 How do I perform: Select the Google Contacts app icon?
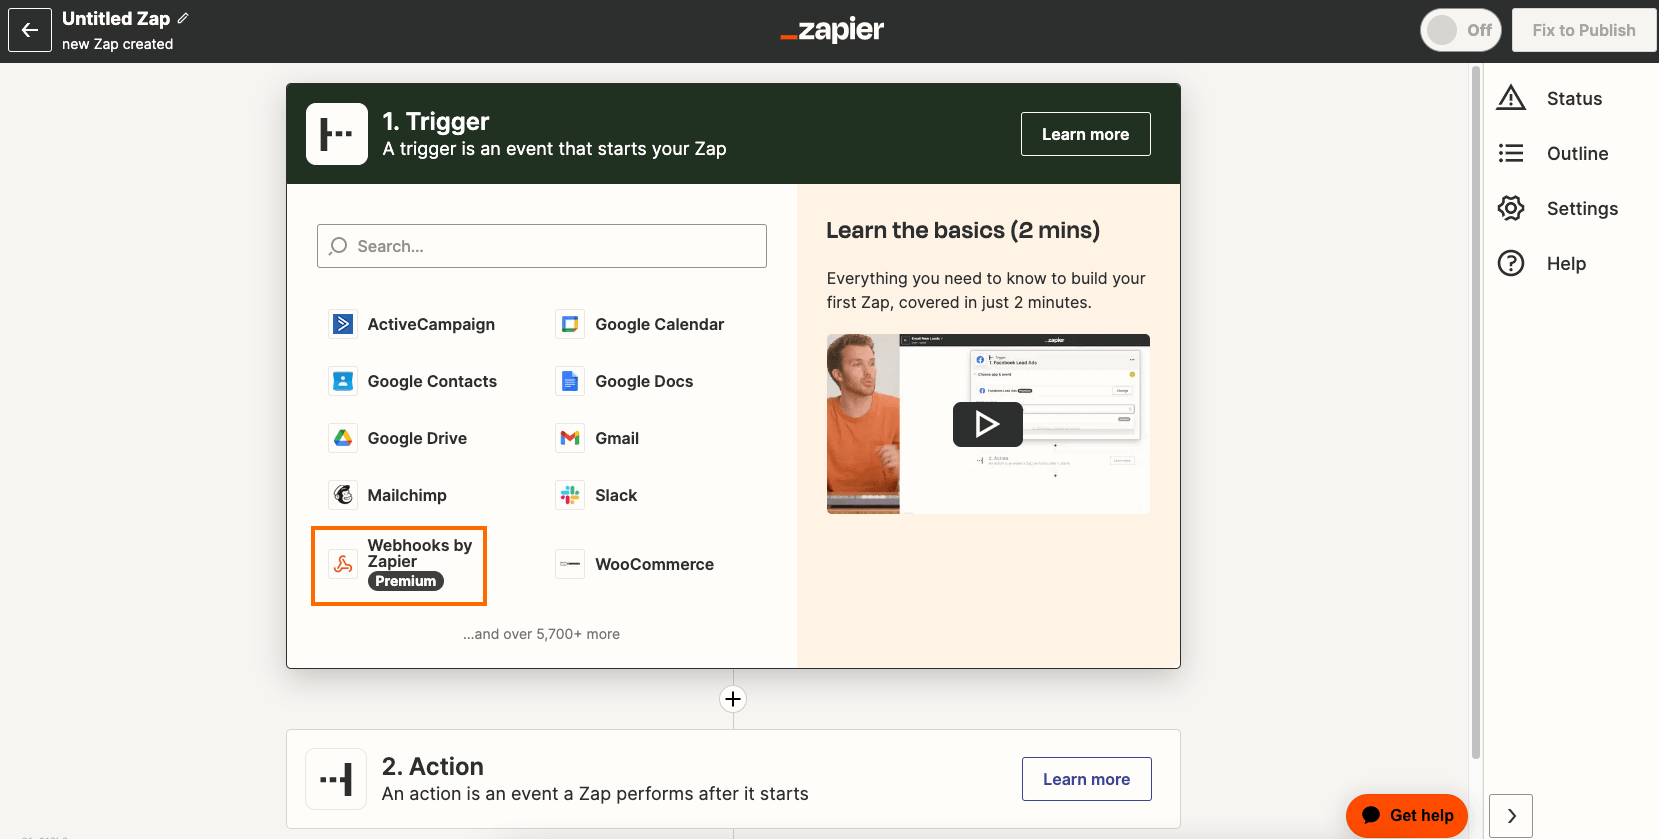coord(343,381)
